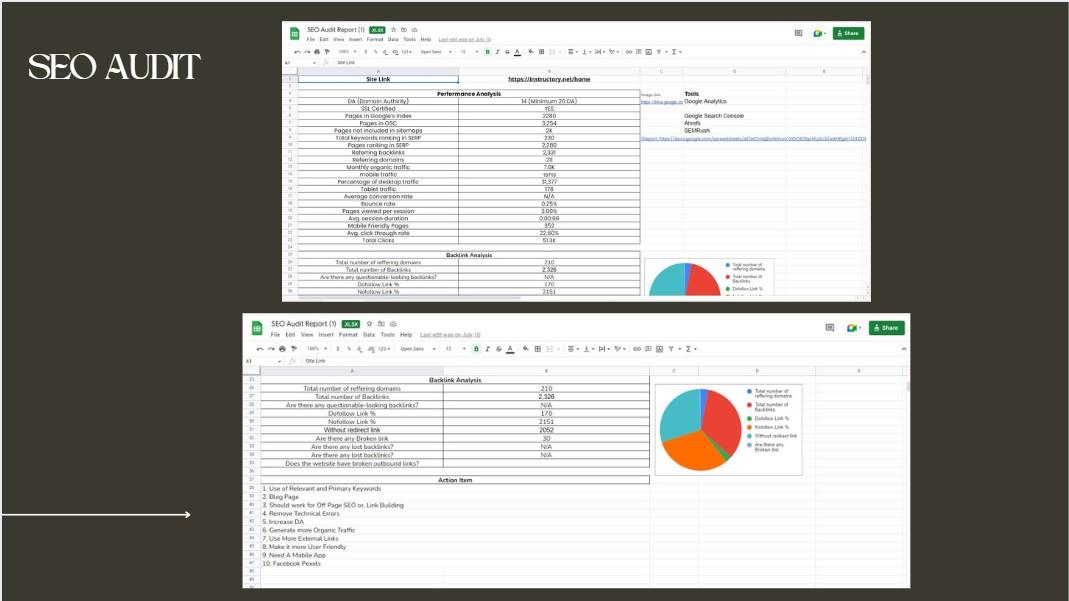Open the Insert menu in the upper spreadsheet
Screen dimensions: 1069x601
[x=355, y=39]
